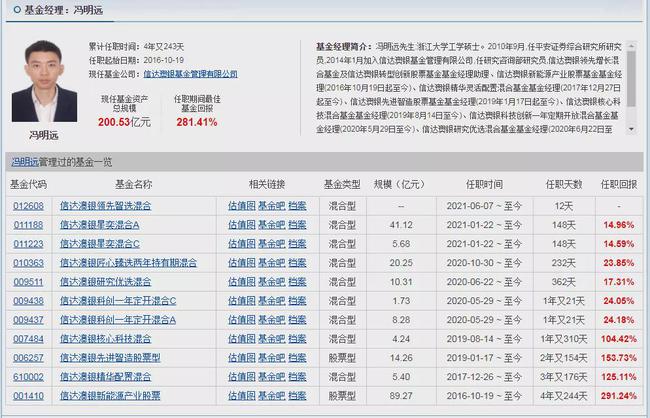The width and height of the screenshot is (650, 418).
Task: Open fund code 011188 link
Action: (28, 225)
